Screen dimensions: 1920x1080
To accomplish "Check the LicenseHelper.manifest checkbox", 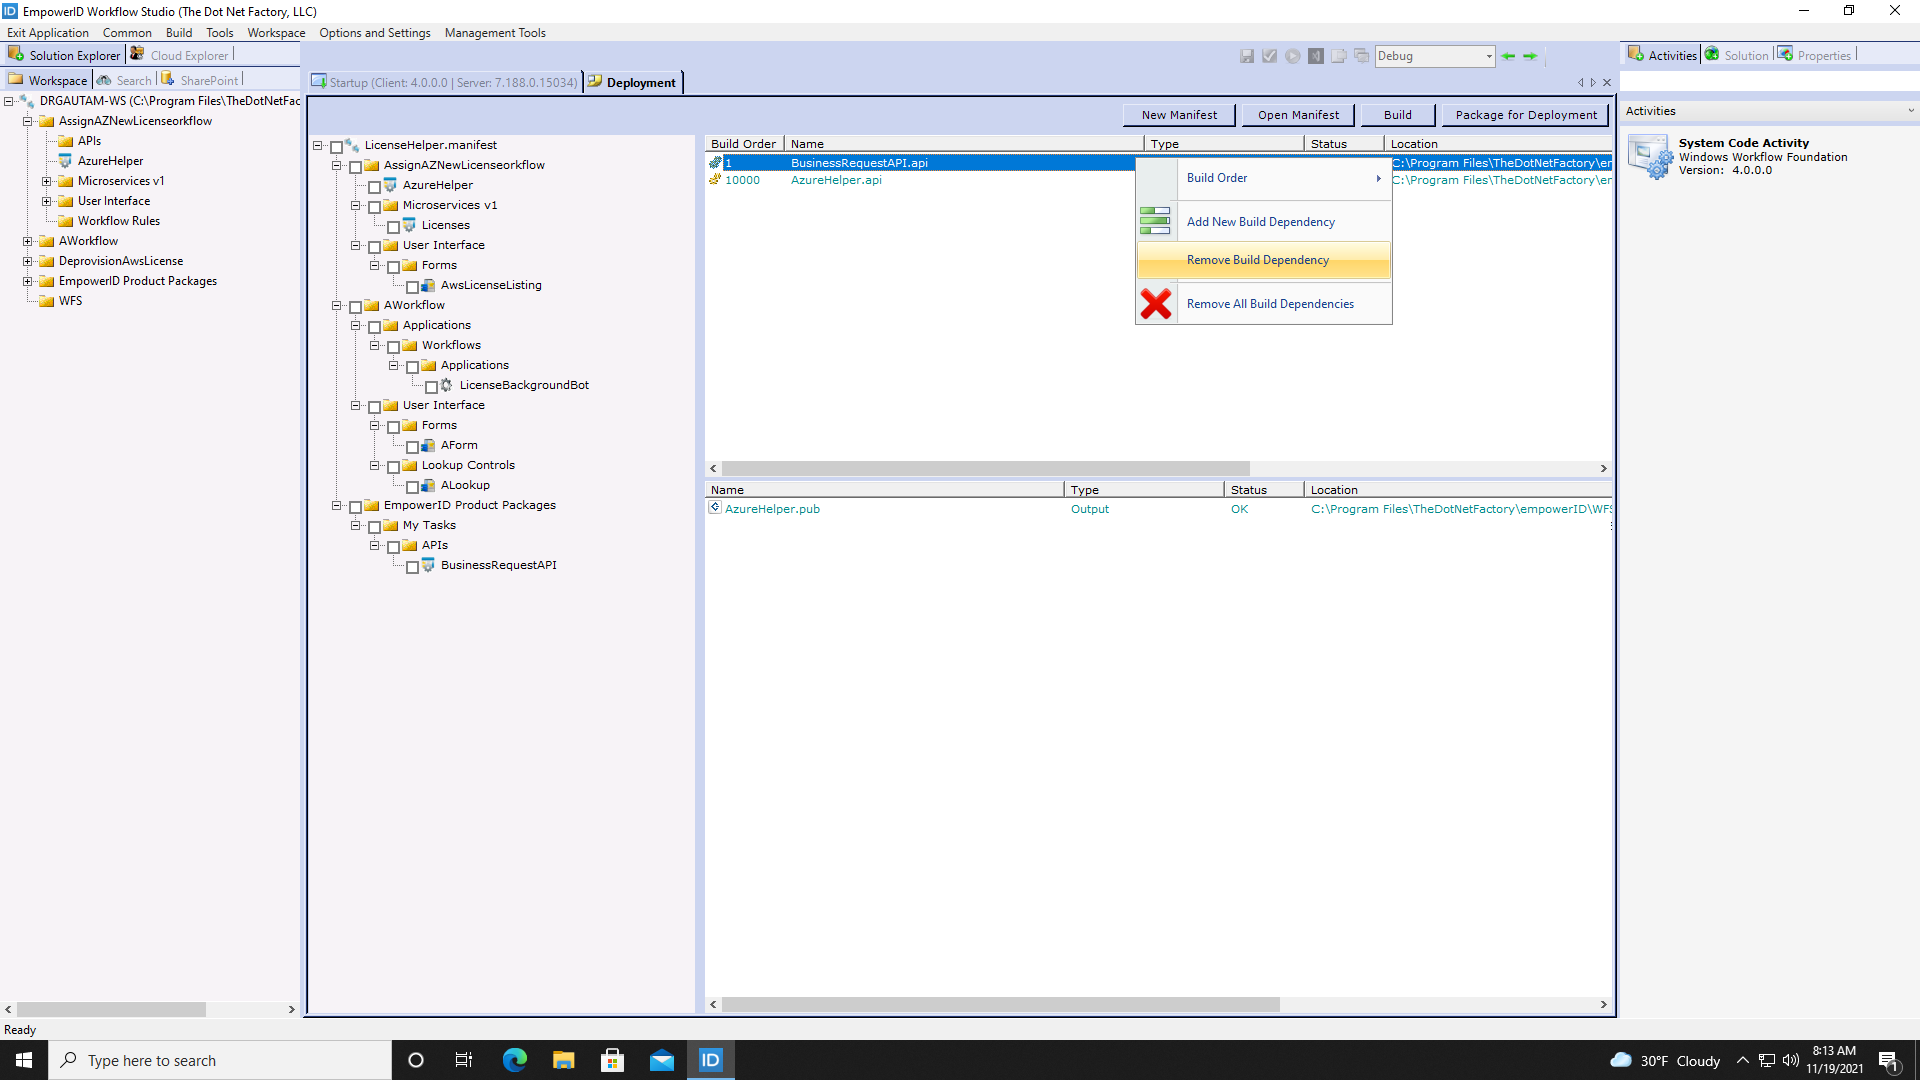I will tap(337, 145).
